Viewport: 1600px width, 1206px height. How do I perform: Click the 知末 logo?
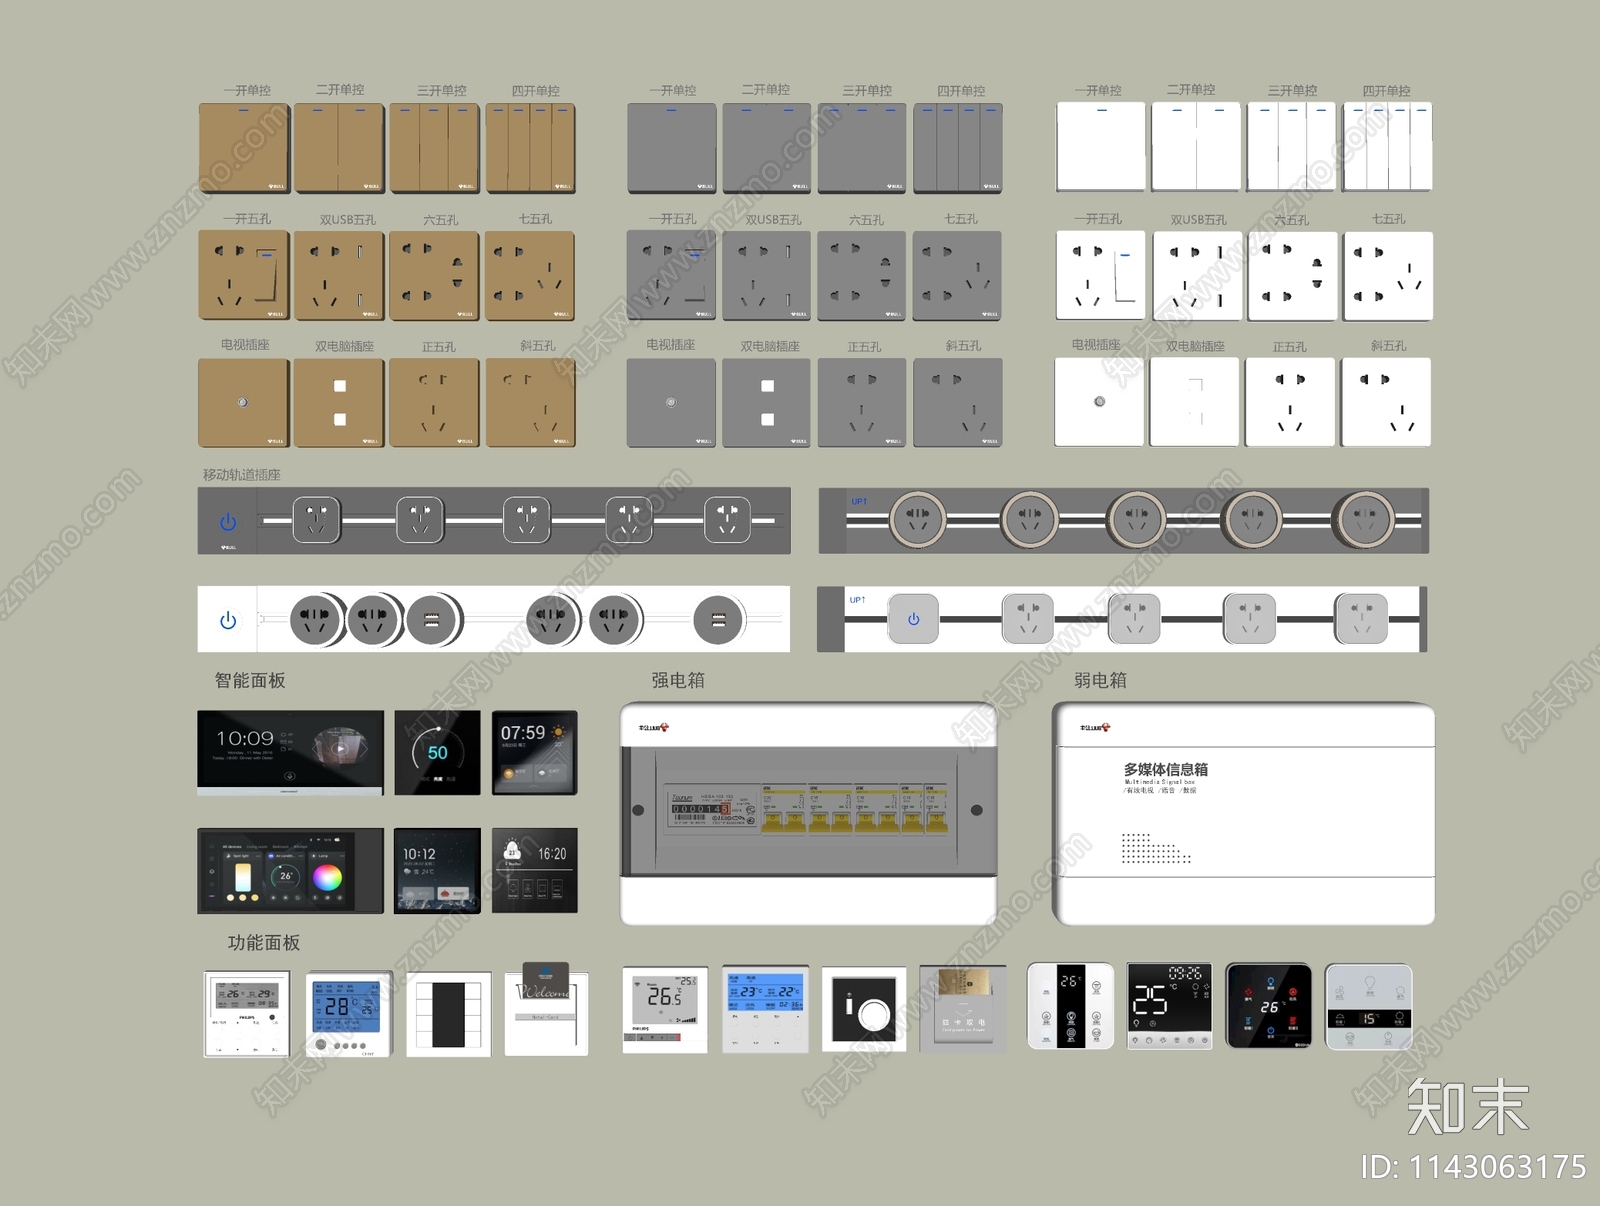coord(1468,1108)
